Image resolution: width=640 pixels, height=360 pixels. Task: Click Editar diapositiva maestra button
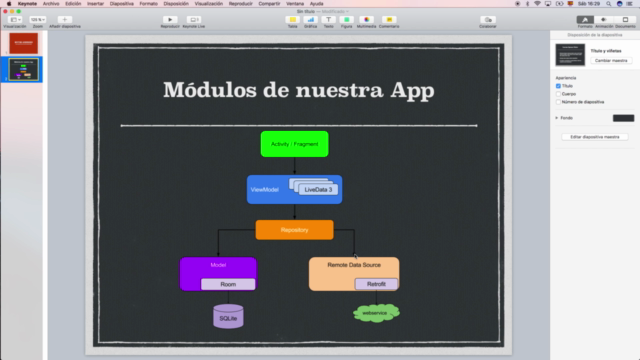(x=595, y=137)
